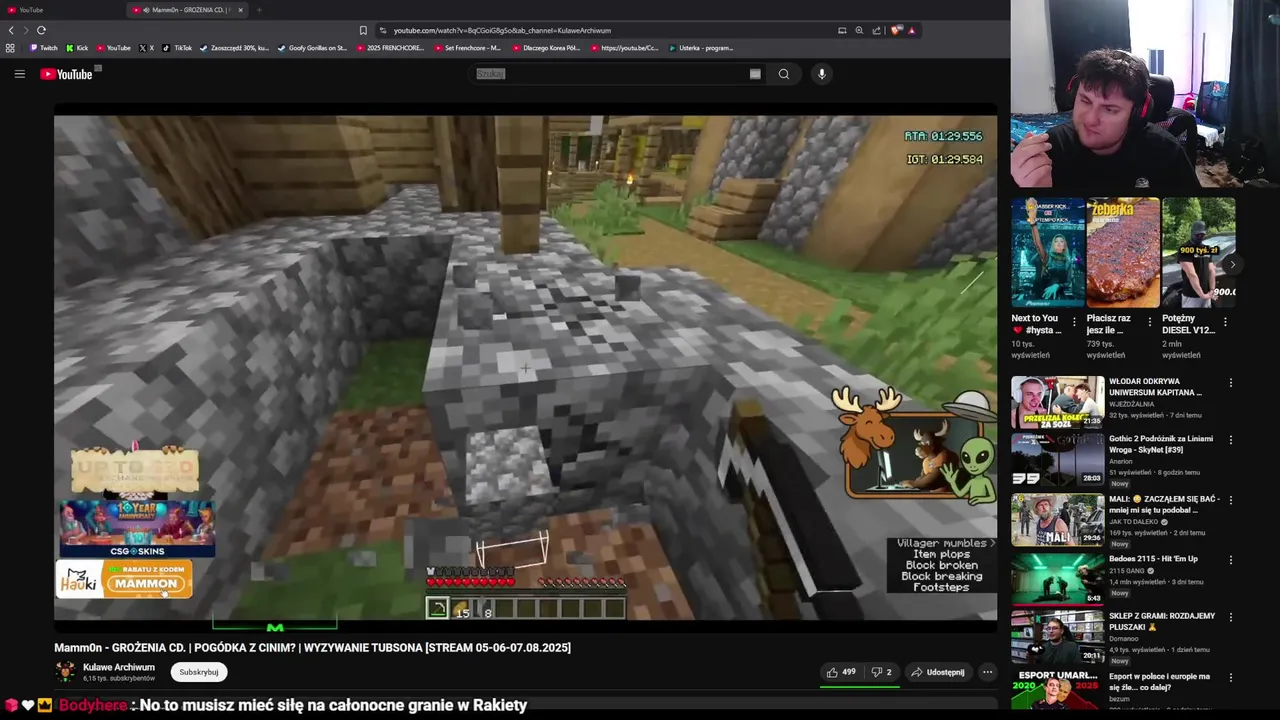Screen dimensions: 1280x720
Task: Open on-screen keyboard icon in search box
Action: click(x=755, y=74)
